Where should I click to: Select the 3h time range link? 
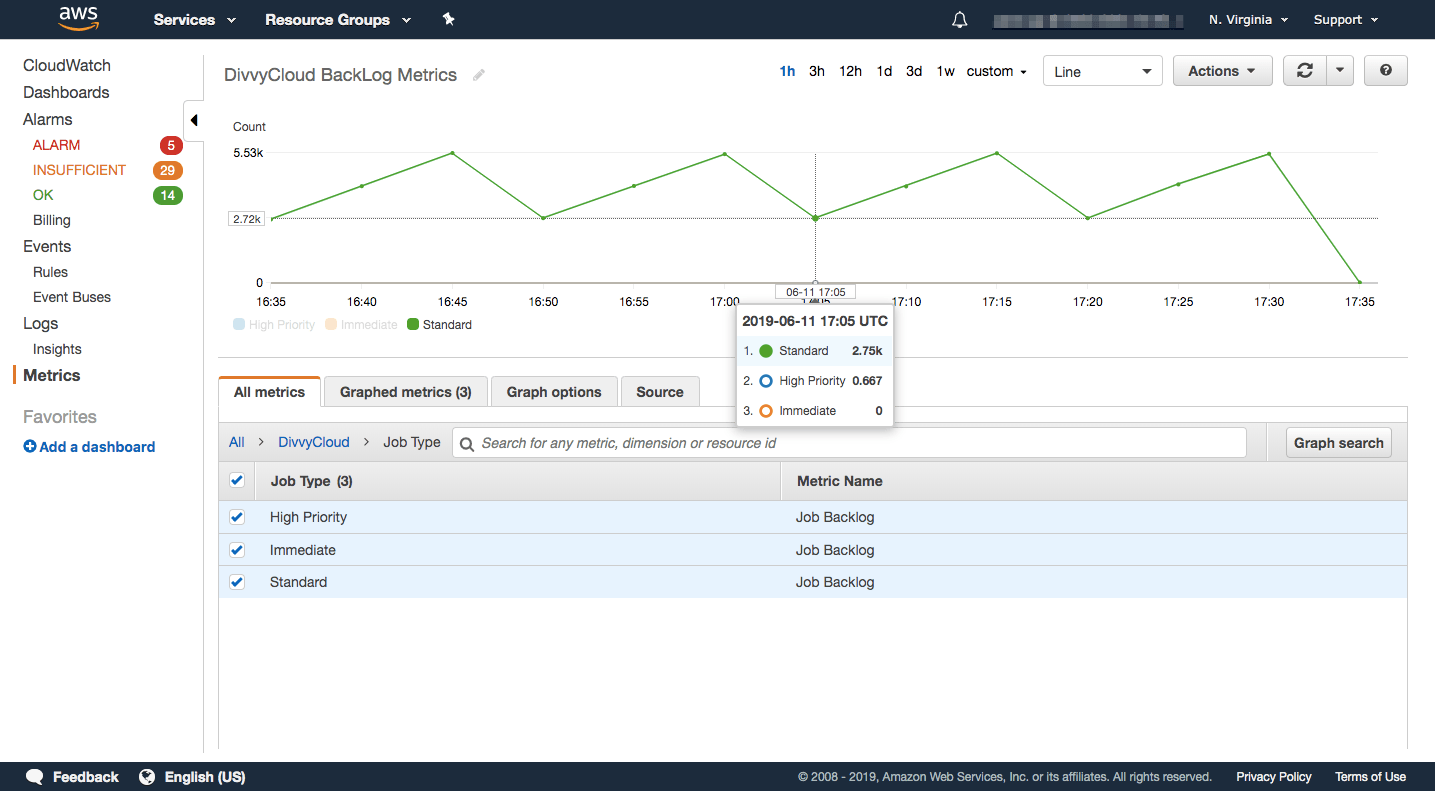coord(817,71)
